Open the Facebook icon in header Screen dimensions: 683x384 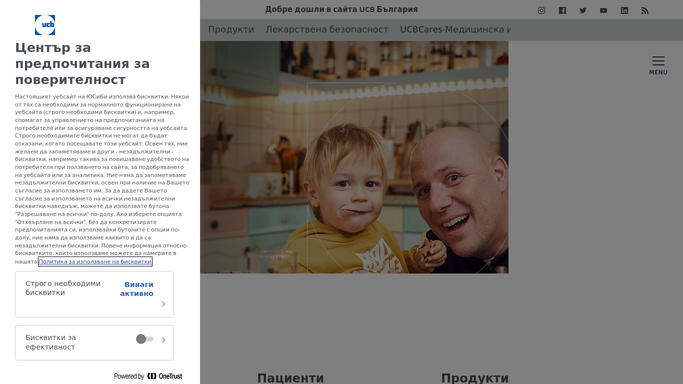(562, 10)
